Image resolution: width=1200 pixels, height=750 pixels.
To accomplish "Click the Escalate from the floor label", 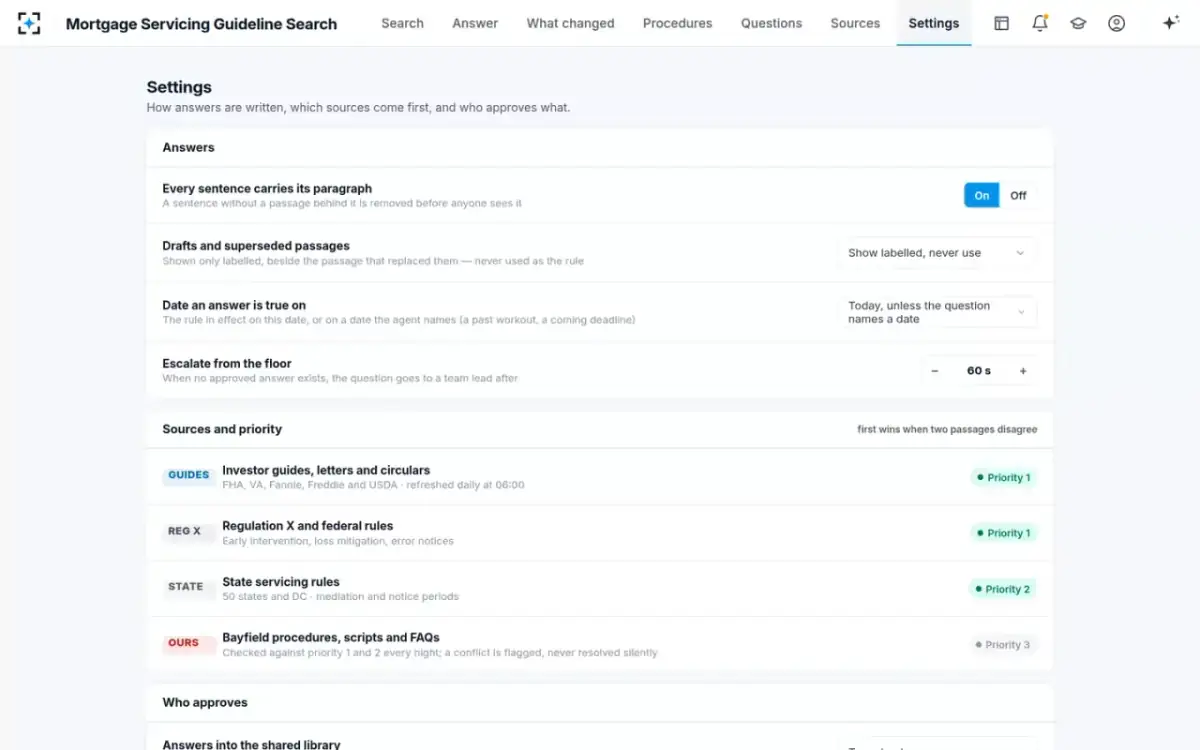I will click(x=227, y=363).
